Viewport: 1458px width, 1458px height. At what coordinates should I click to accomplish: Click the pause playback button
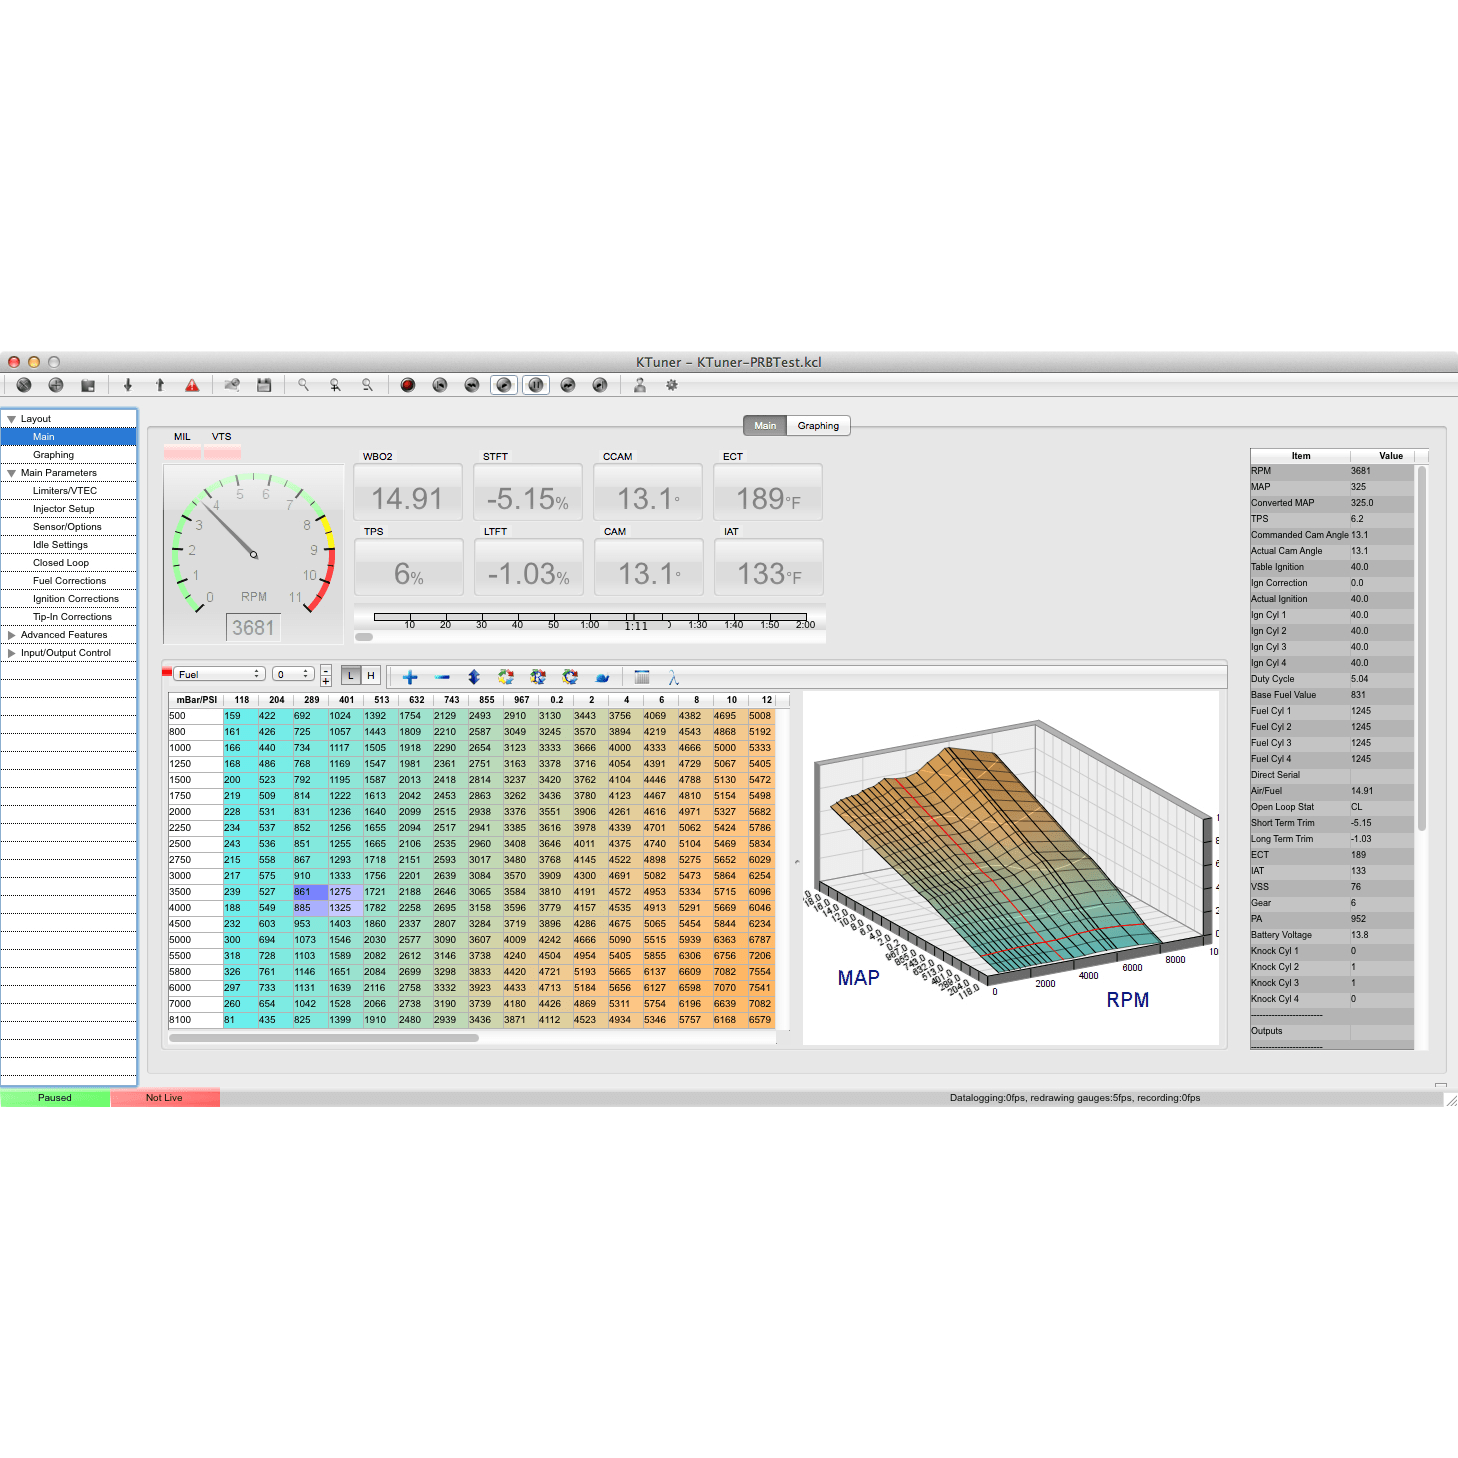pos(536,385)
